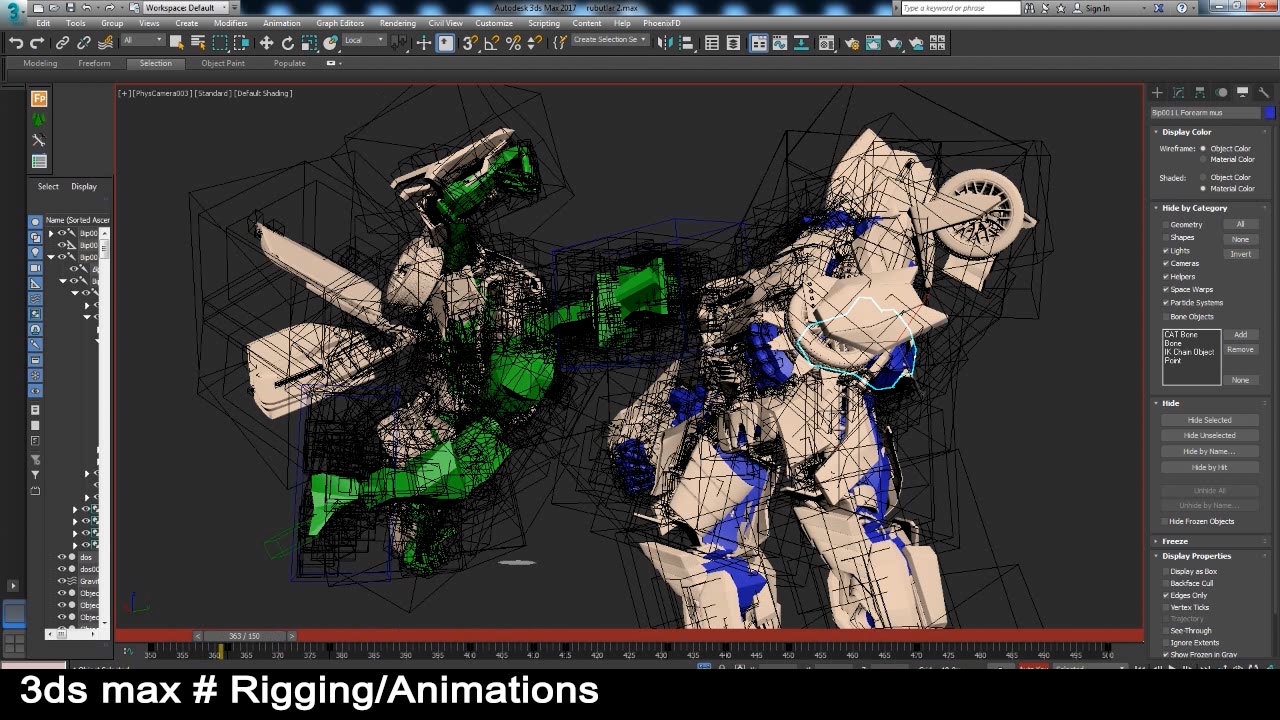Click the FumeFX Fp icon
Screen dimensions: 1280x720
[39, 98]
